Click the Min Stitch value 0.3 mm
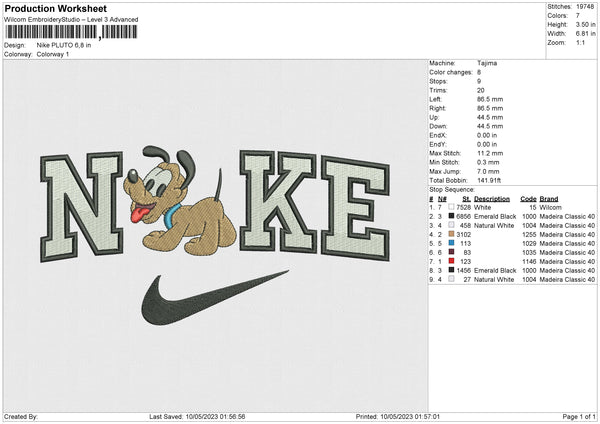 (x=488, y=162)
